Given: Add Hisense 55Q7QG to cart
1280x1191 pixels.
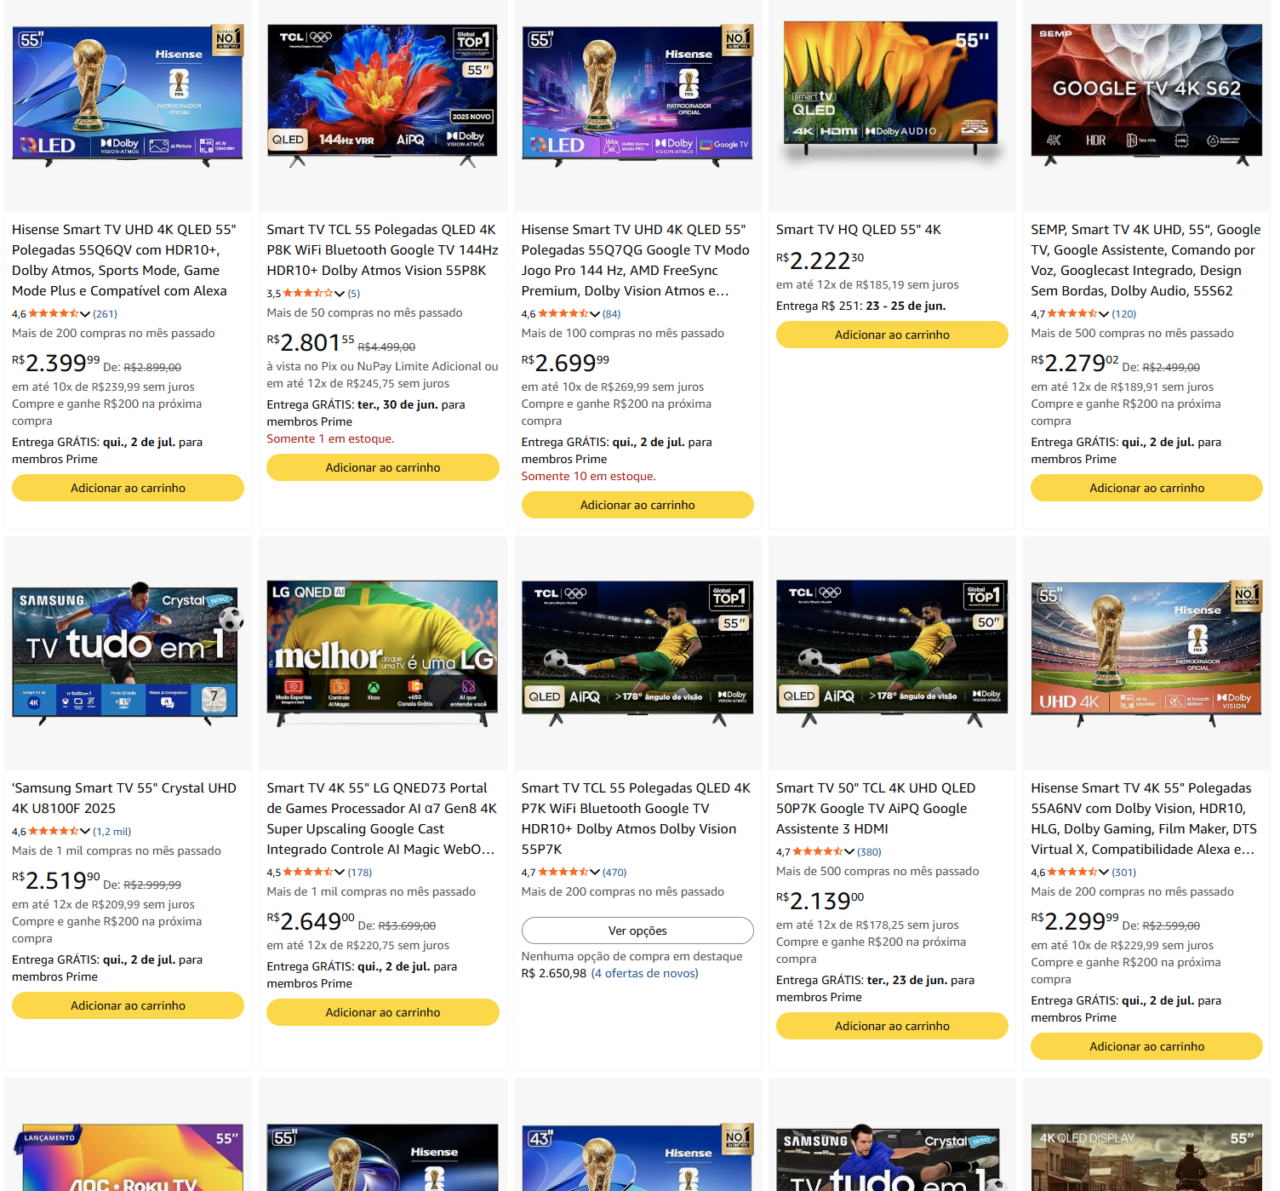Looking at the screenshot, I should pyautogui.click(x=638, y=505).
